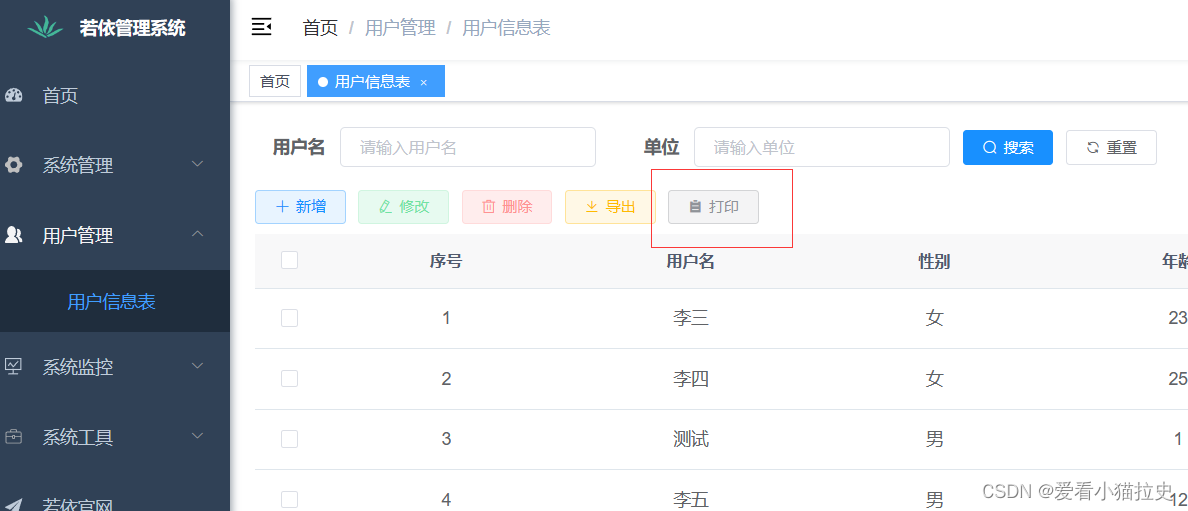Click the RuoYi green leaf logo
The width and height of the screenshot is (1188, 511).
(x=45, y=27)
